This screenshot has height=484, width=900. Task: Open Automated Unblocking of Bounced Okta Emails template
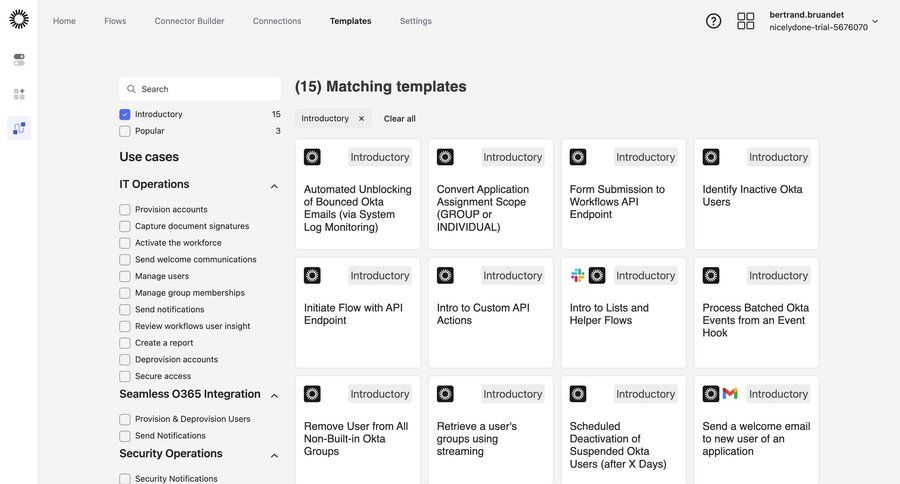(x=358, y=194)
